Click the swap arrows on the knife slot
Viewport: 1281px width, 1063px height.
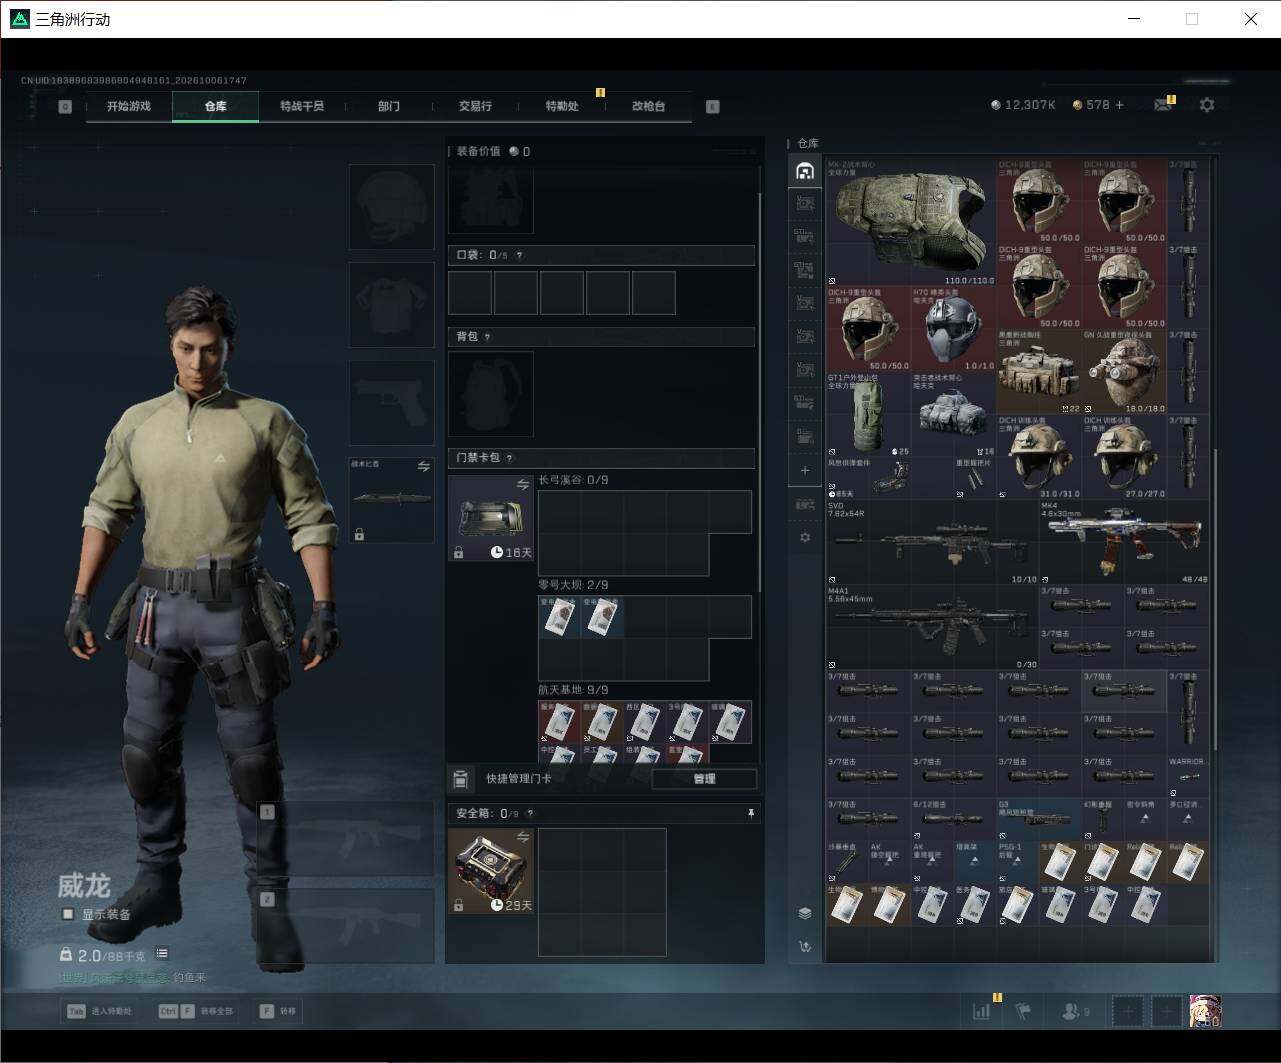point(423,466)
